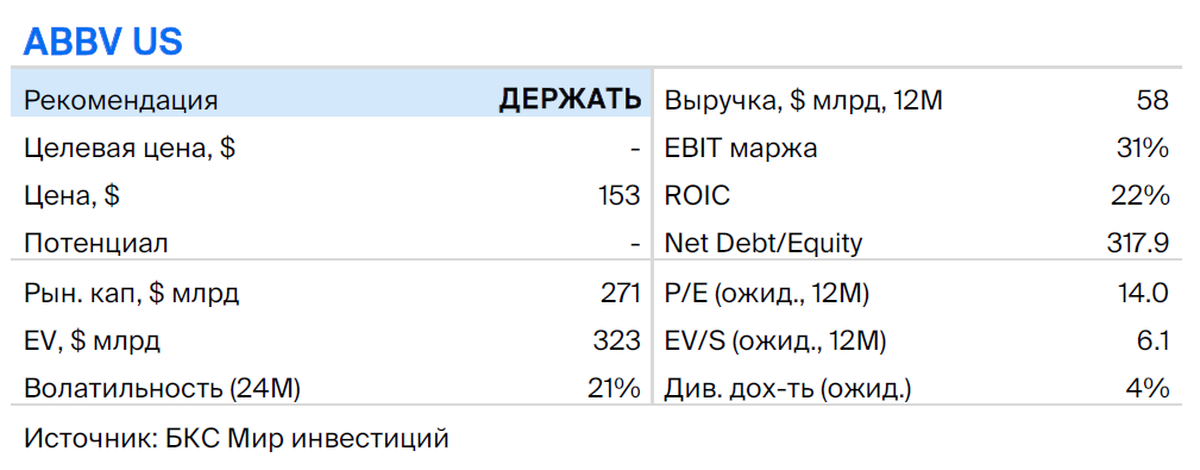Select the EV/S (ожид., 12M) label
The width and height of the screenshot is (1200, 470).
776,342
